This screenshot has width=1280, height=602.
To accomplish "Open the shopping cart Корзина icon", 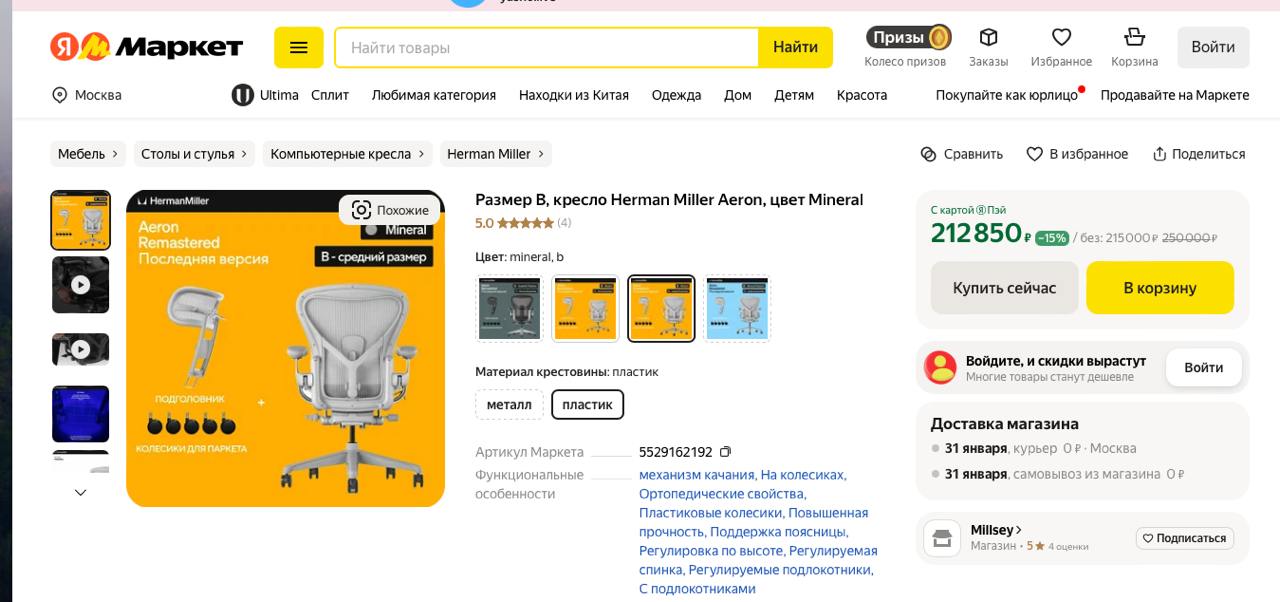I will point(1134,38).
